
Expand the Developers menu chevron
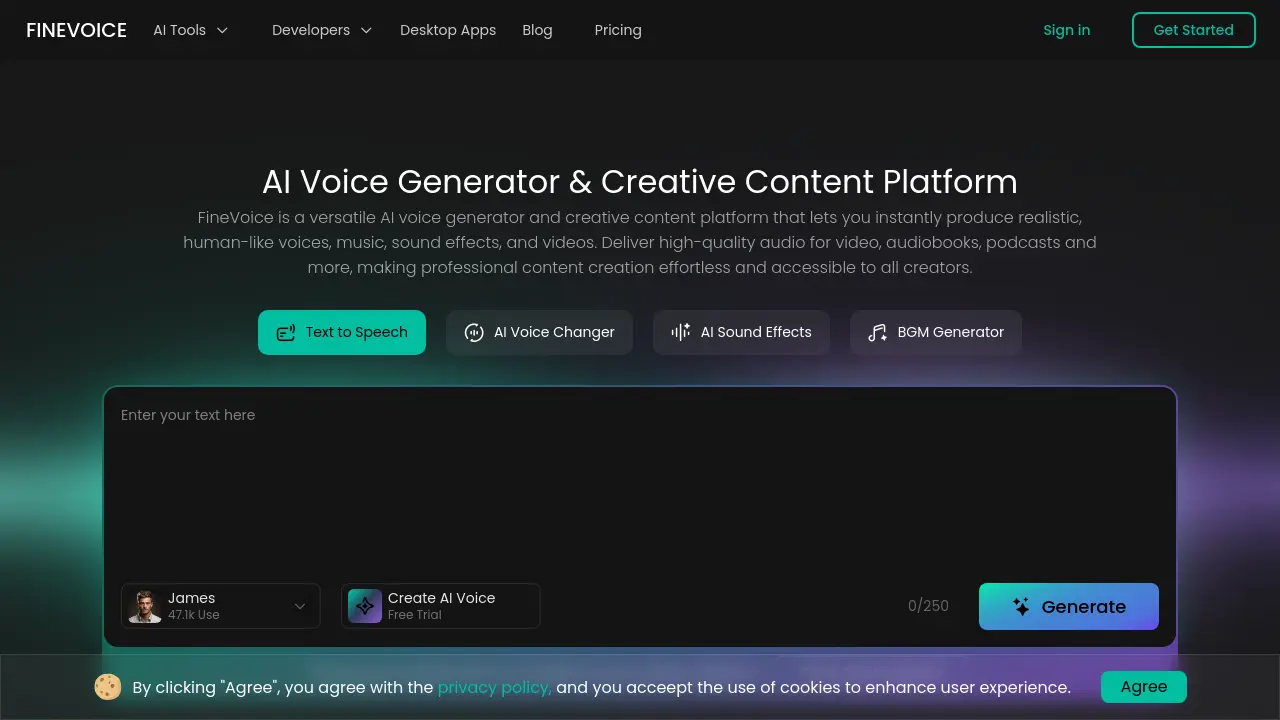[366, 30]
